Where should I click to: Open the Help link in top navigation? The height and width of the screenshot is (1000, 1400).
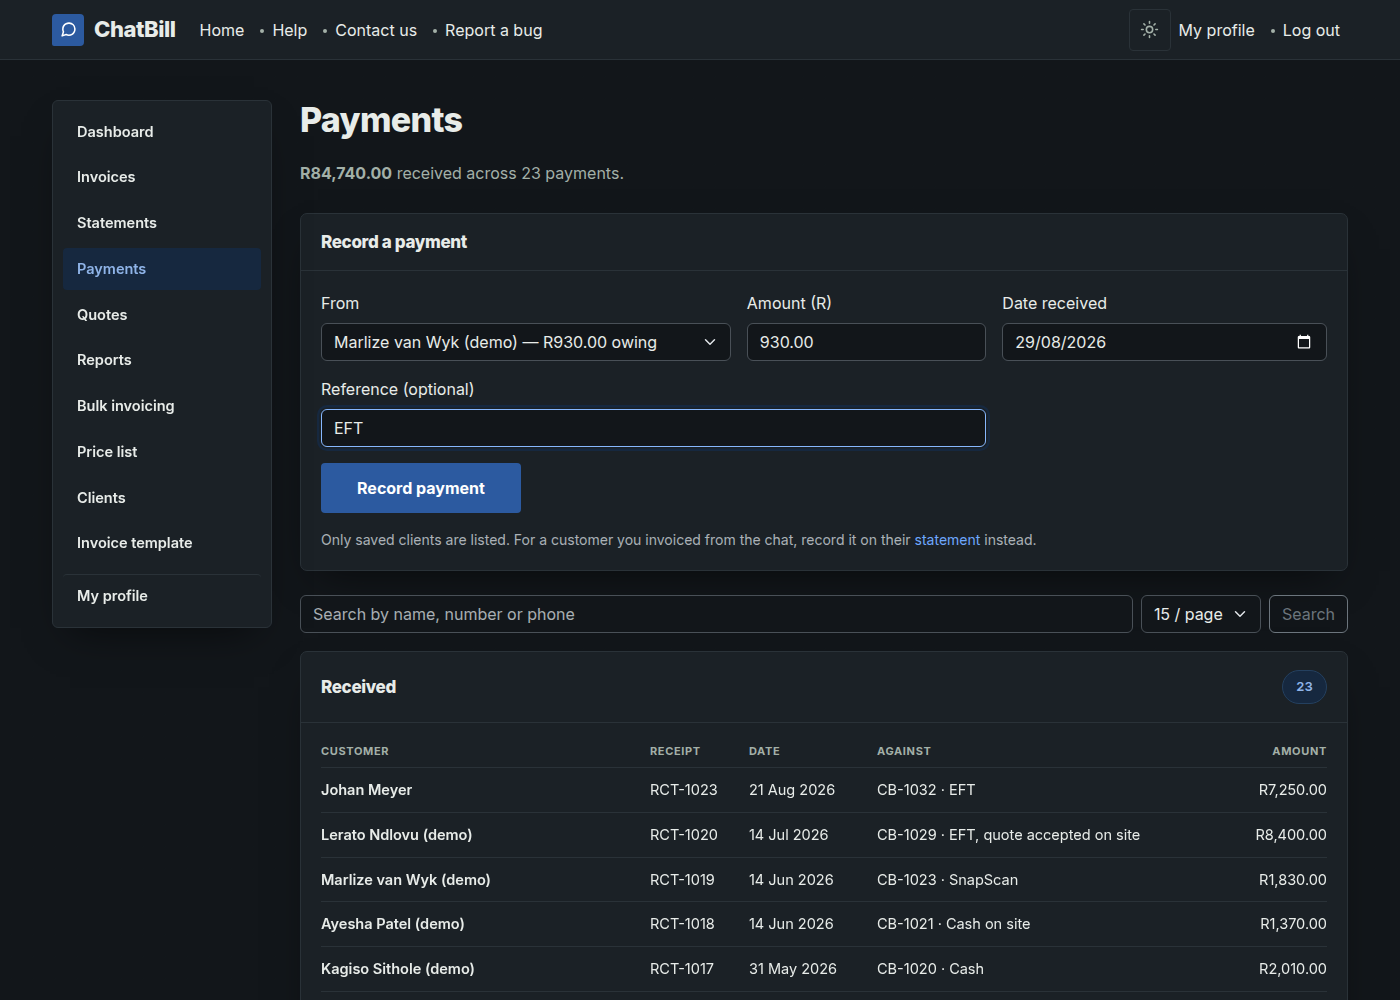[290, 30]
